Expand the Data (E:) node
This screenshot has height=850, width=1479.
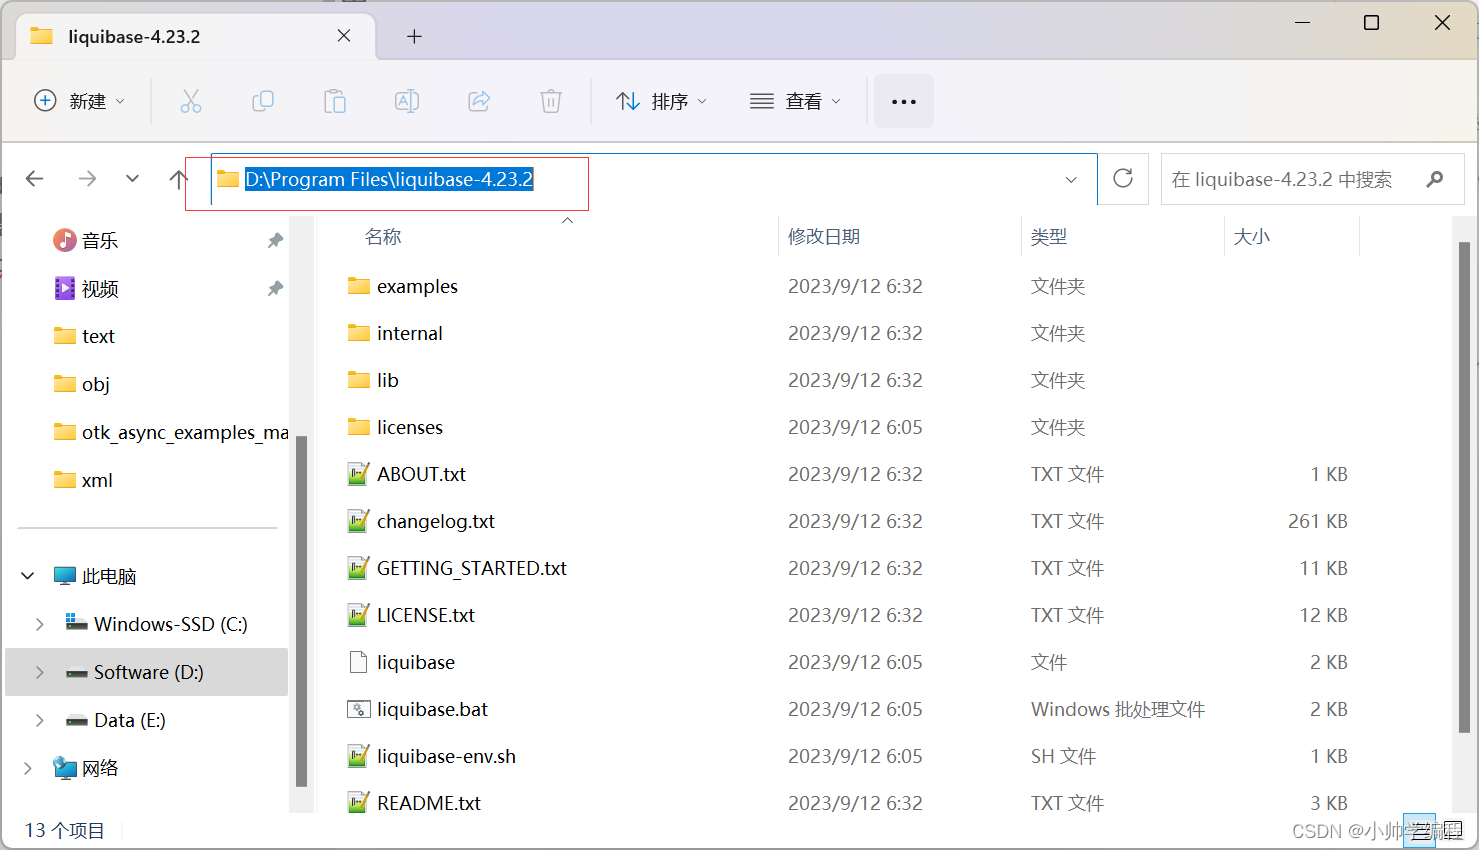coord(40,720)
